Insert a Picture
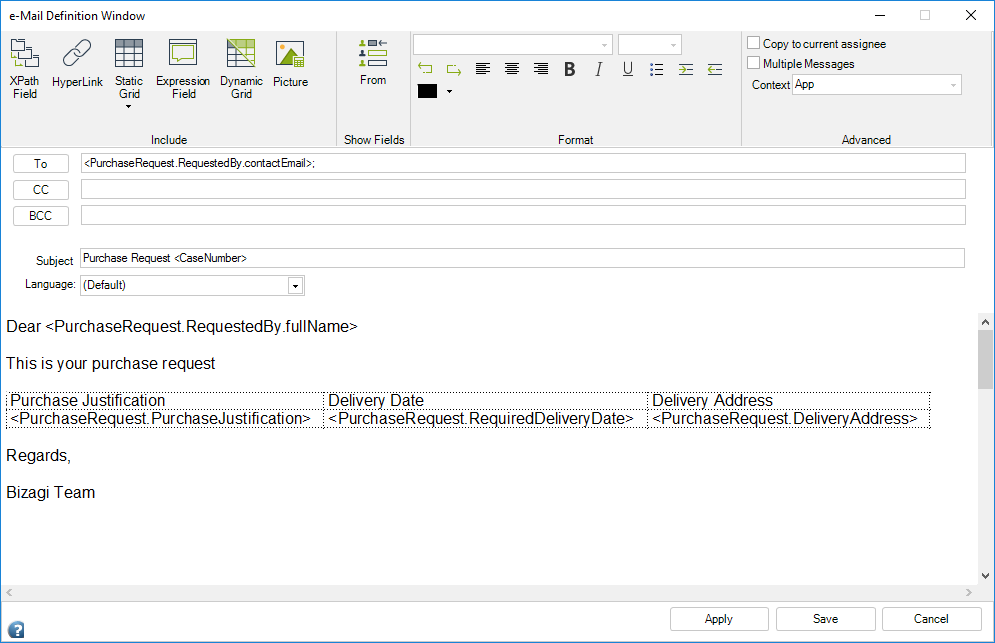The width and height of the screenshot is (995, 643). (290, 63)
